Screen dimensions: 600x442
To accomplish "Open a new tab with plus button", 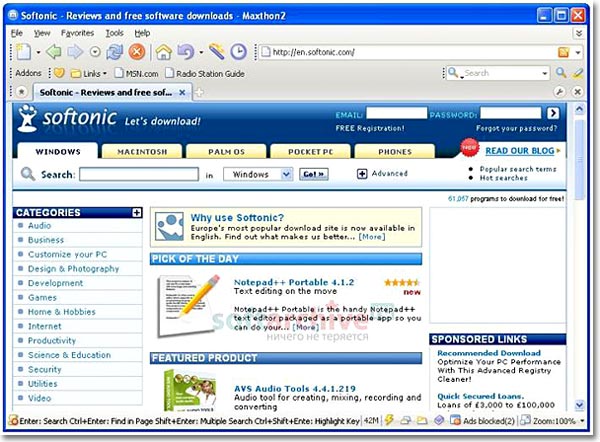I will (x=199, y=92).
